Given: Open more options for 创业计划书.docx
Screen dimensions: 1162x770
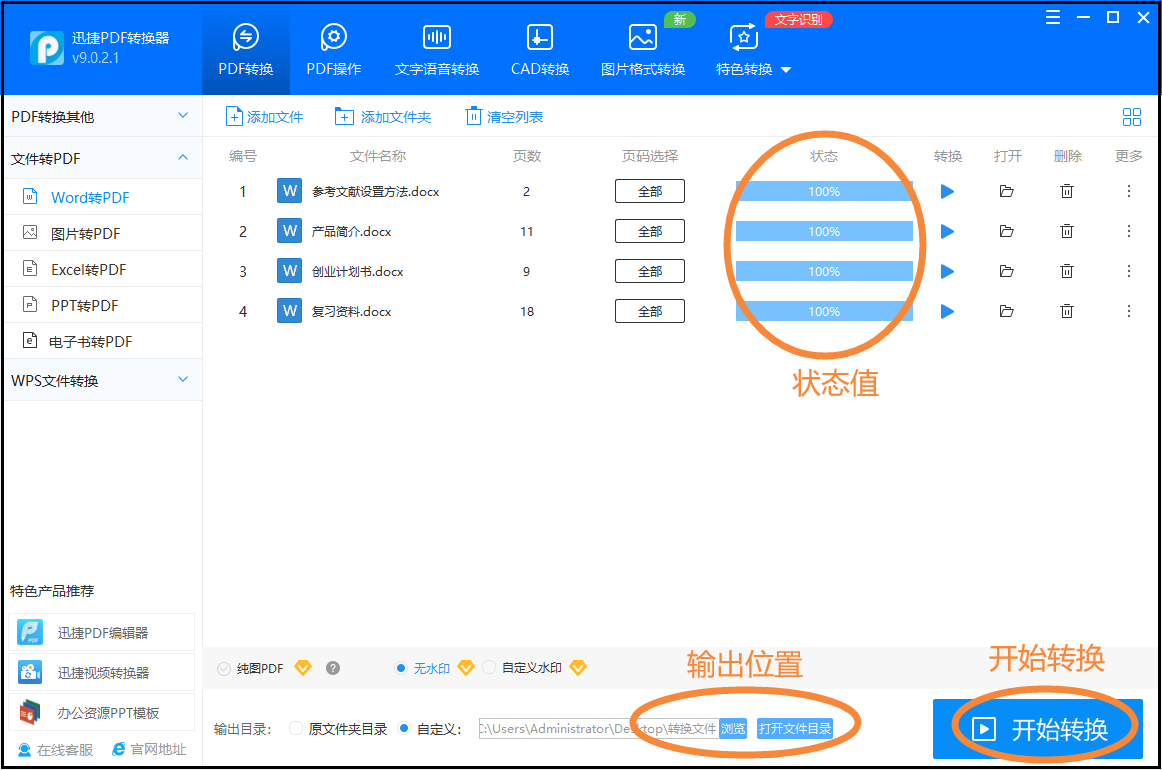Looking at the screenshot, I should pos(1129,271).
